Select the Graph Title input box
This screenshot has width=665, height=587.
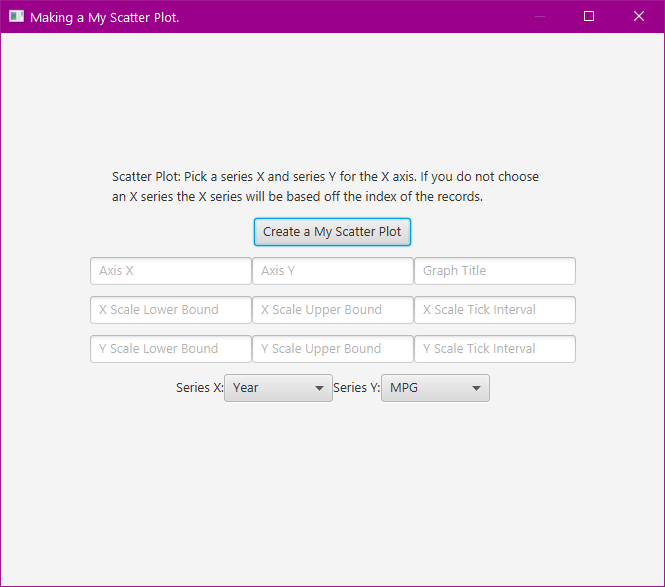494,271
